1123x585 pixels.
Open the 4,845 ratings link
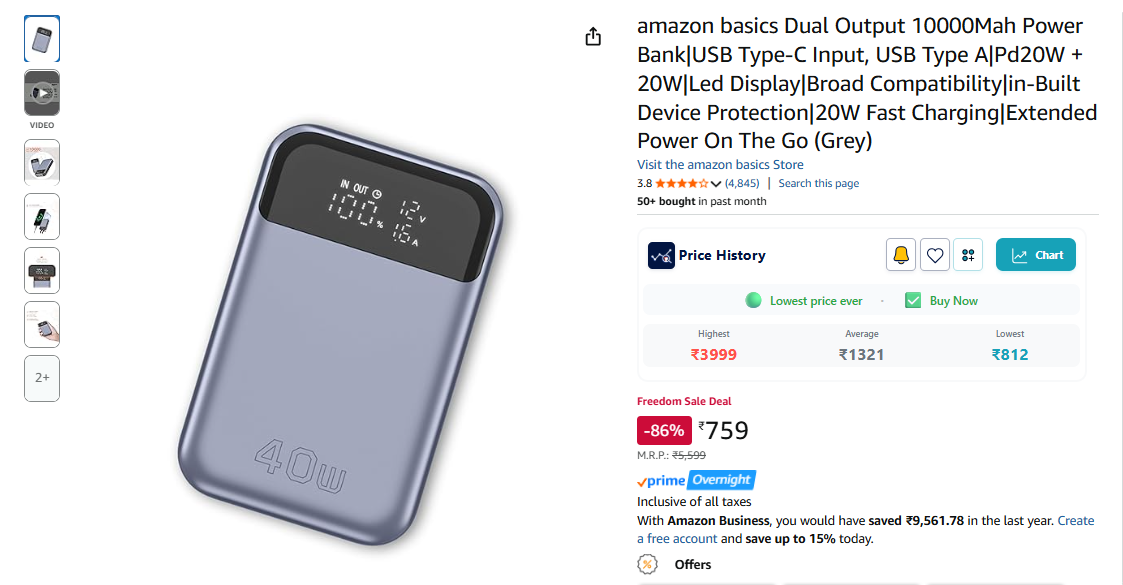point(742,184)
